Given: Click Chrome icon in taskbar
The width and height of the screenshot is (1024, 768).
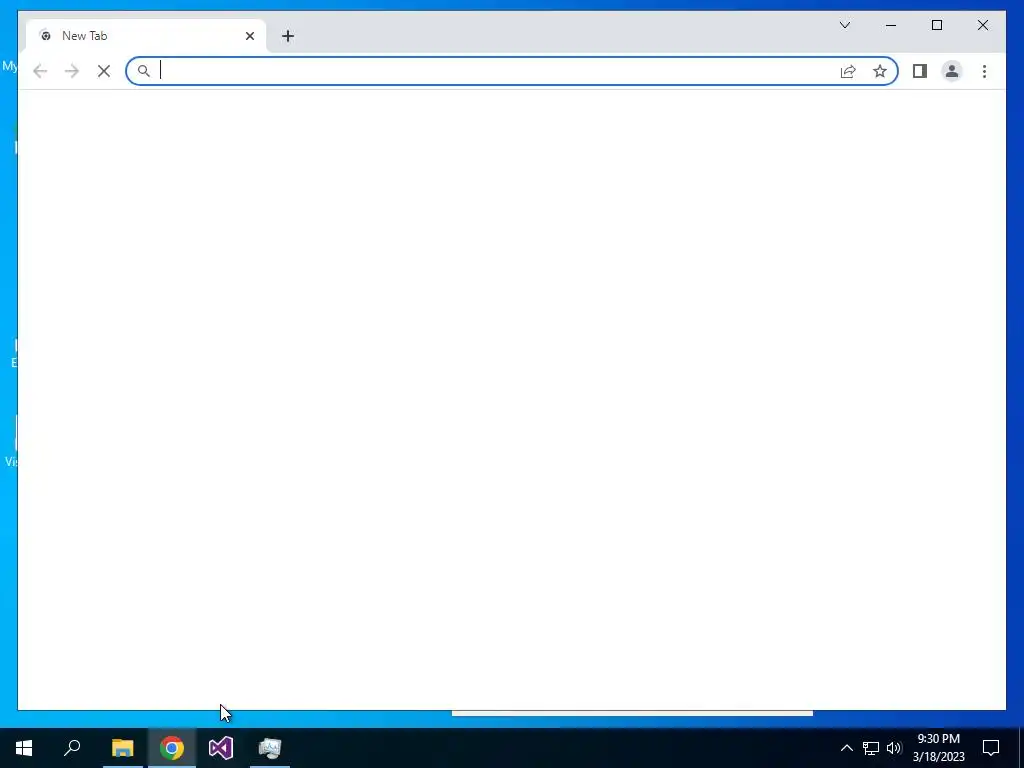Looking at the screenshot, I should (172, 748).
